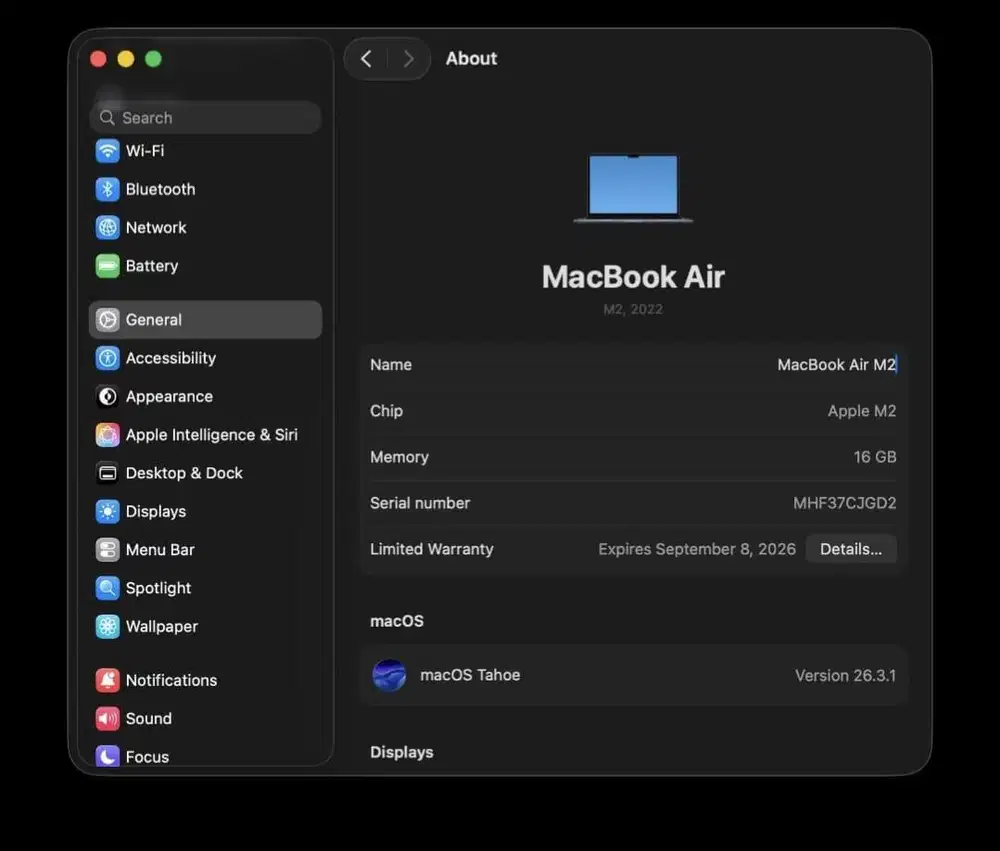
Task: Click the Network globe icon
Action: click(x=107, y=227)
